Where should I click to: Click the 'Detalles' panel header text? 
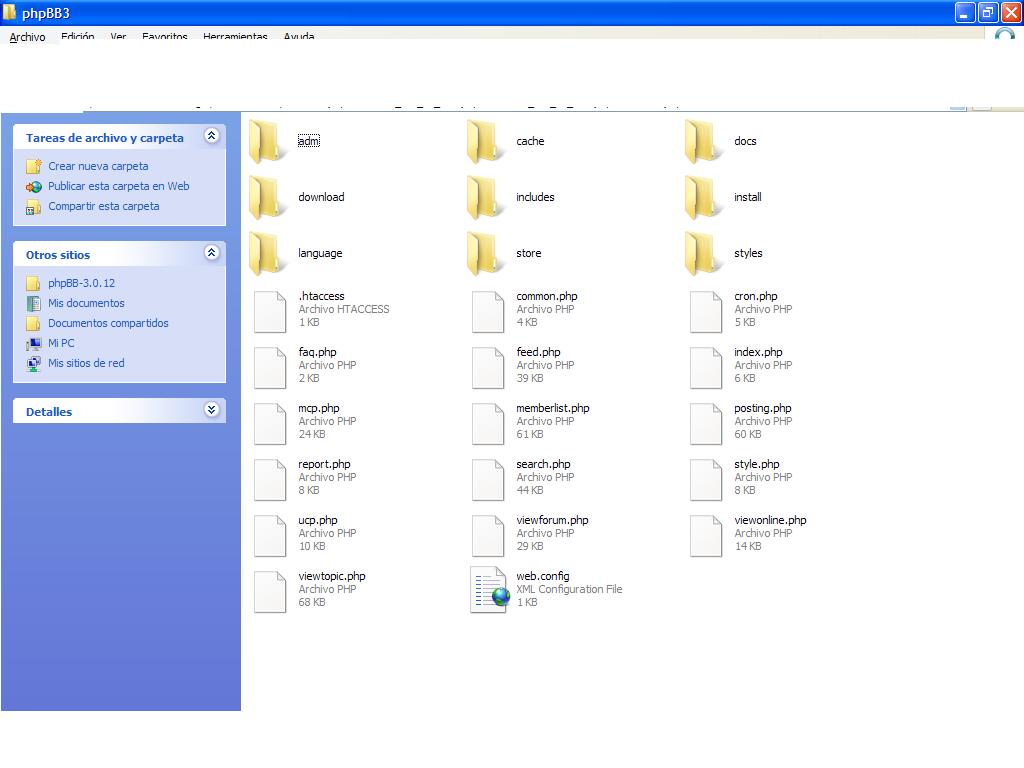(x=49, y=412)
